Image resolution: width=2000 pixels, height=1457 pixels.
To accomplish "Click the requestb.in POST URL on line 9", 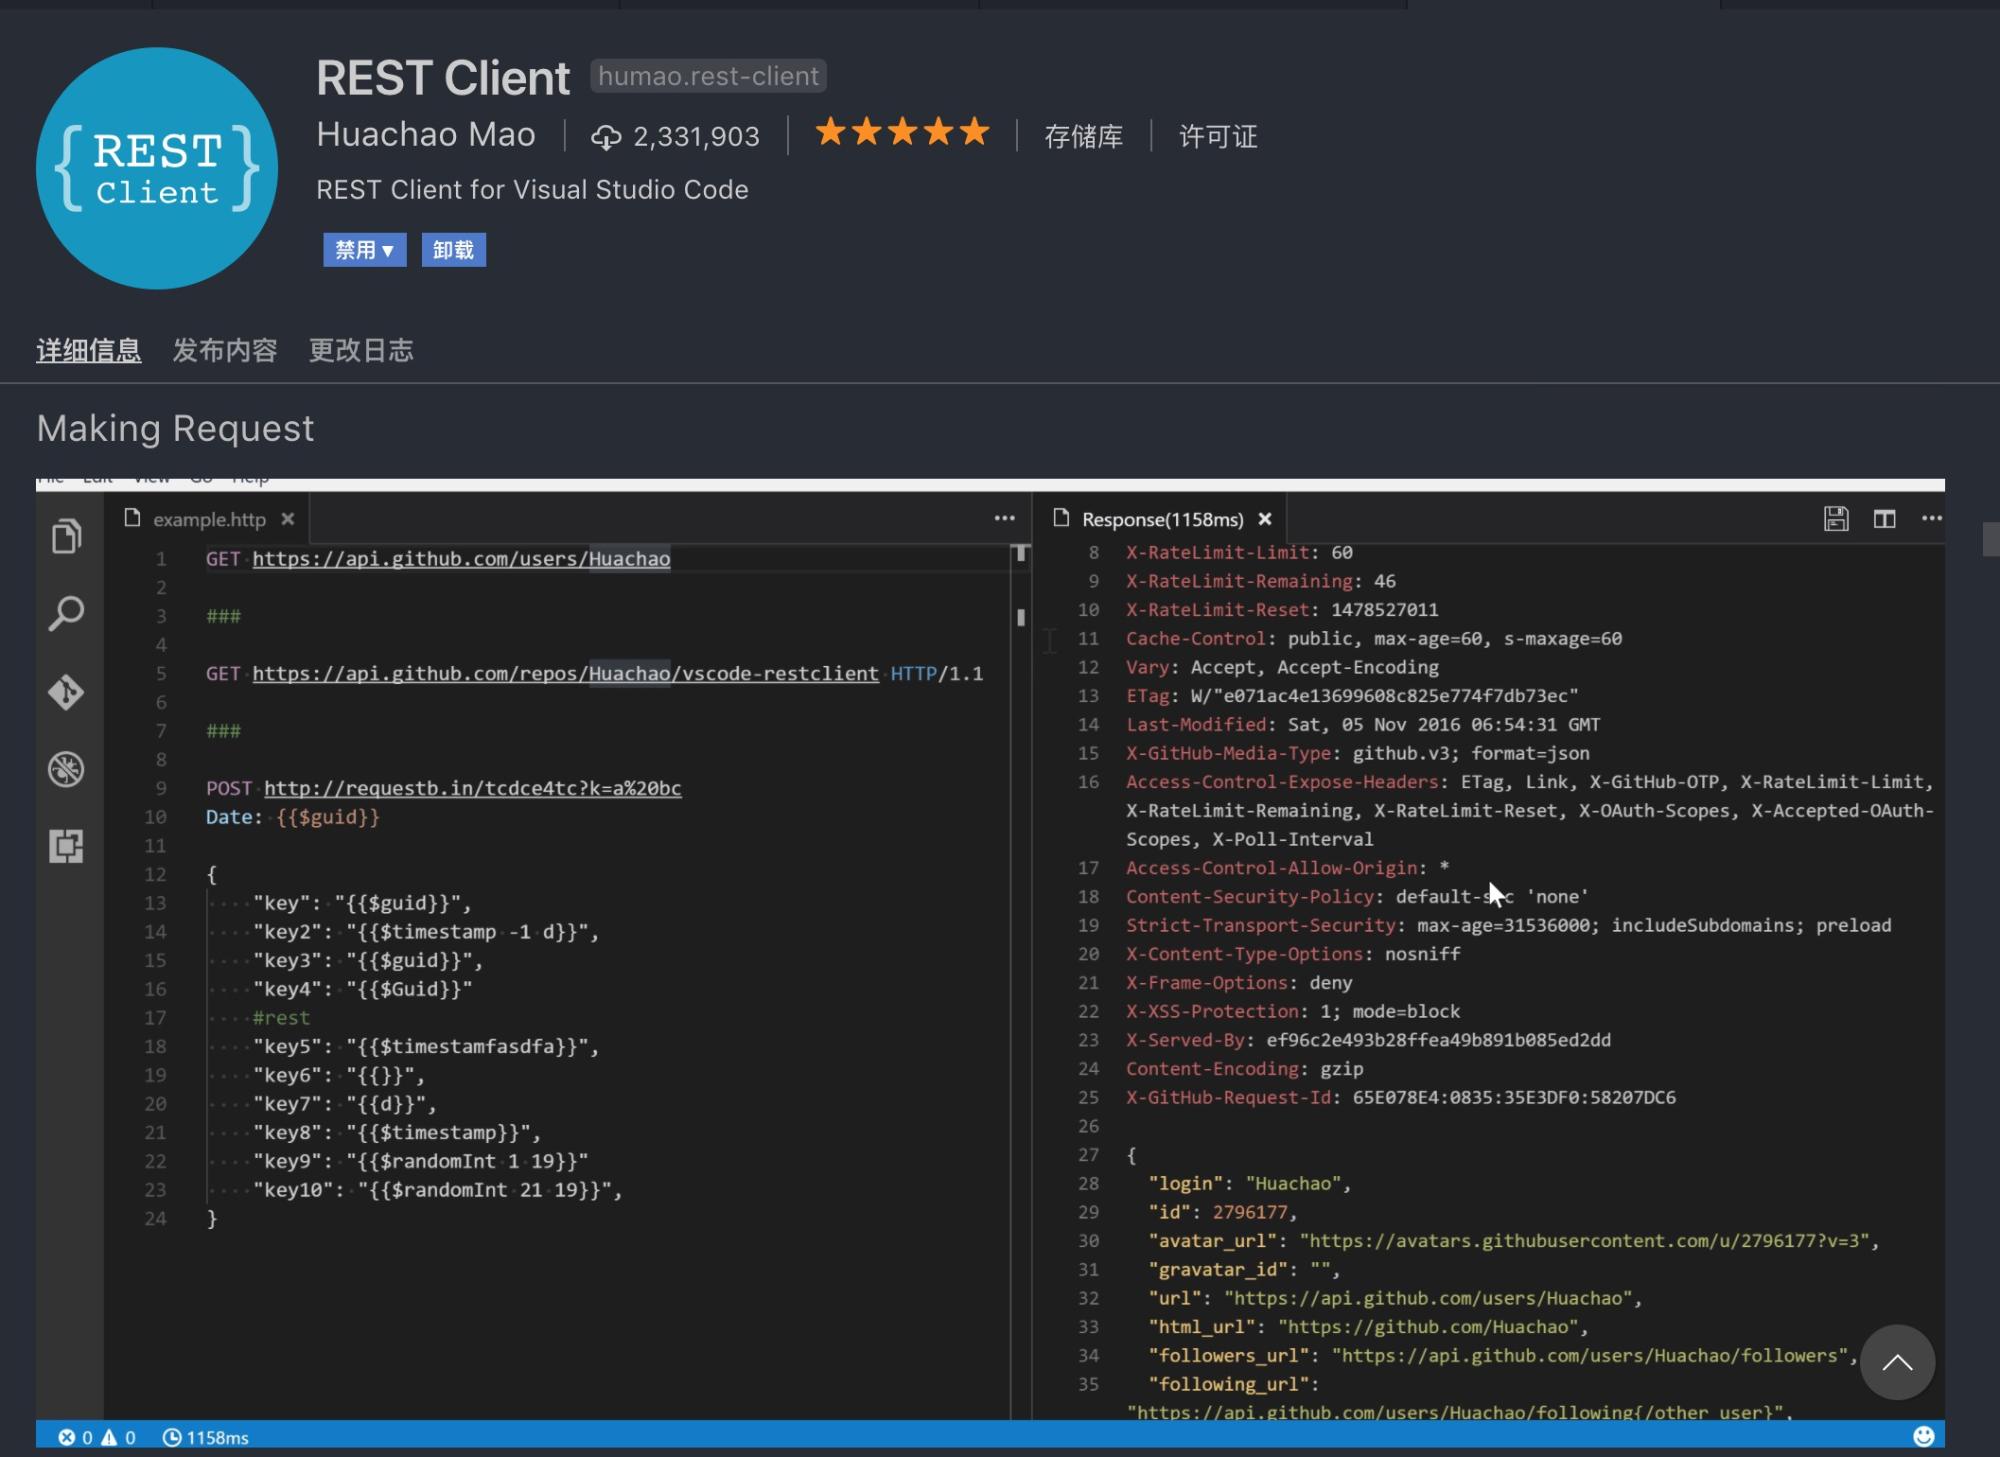I will tap(472, 788).
